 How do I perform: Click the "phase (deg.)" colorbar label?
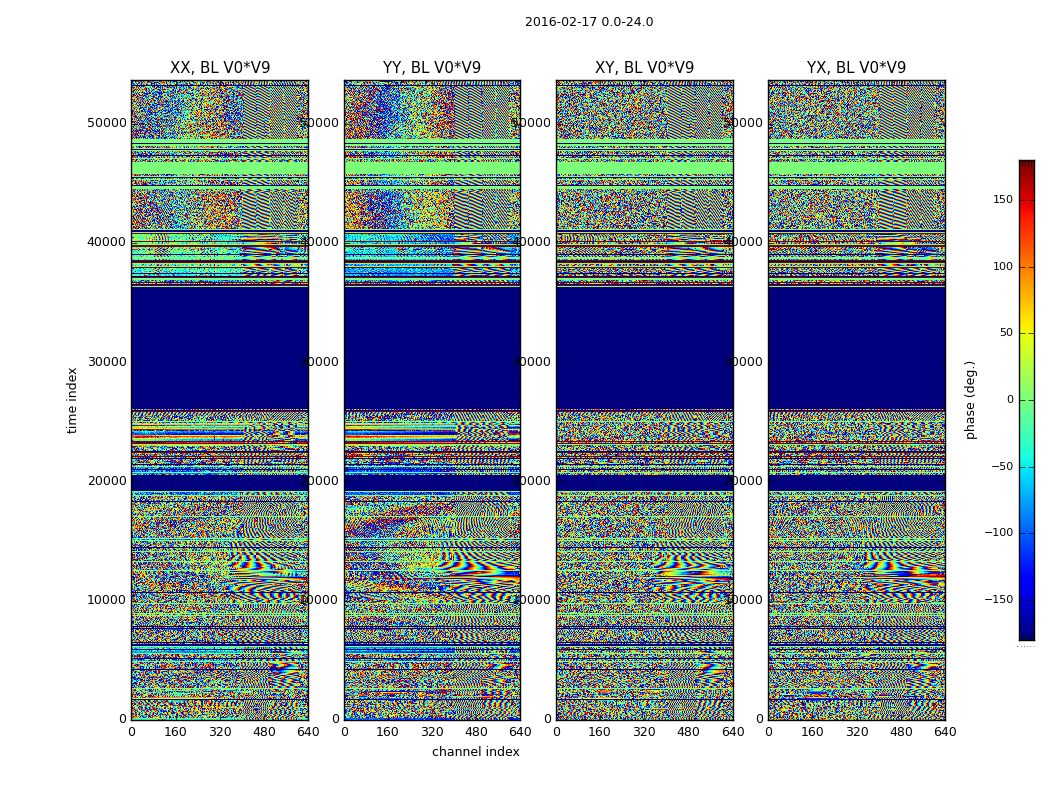[970, 400]
